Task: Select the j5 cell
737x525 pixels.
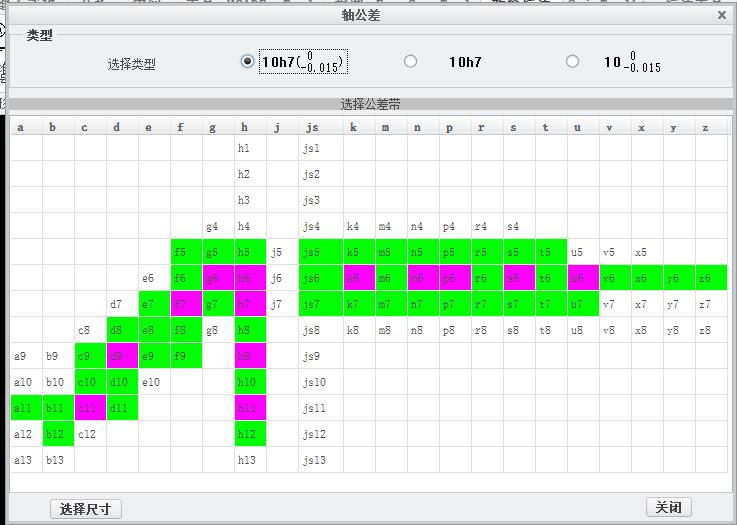Action: tap(282, 252)
